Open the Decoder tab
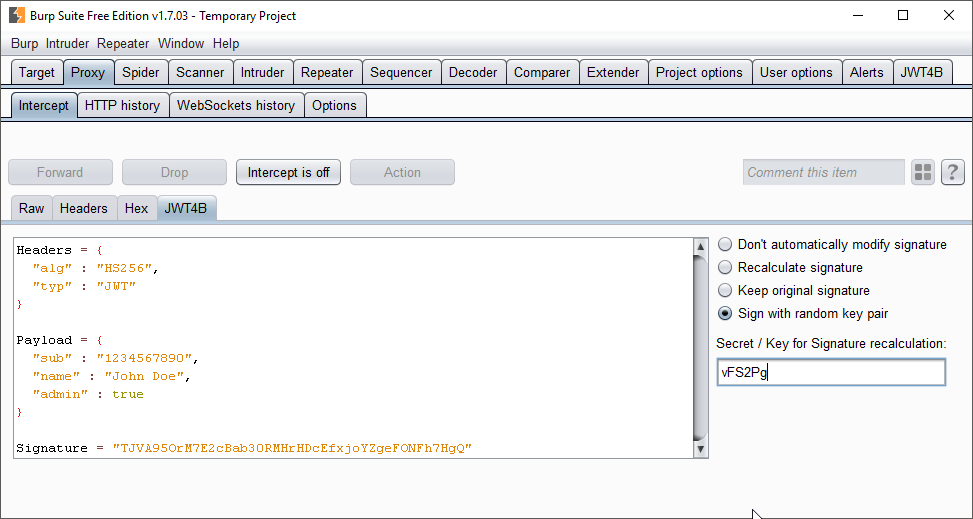Viewport: 973px width, 519px height. [473, 72]
